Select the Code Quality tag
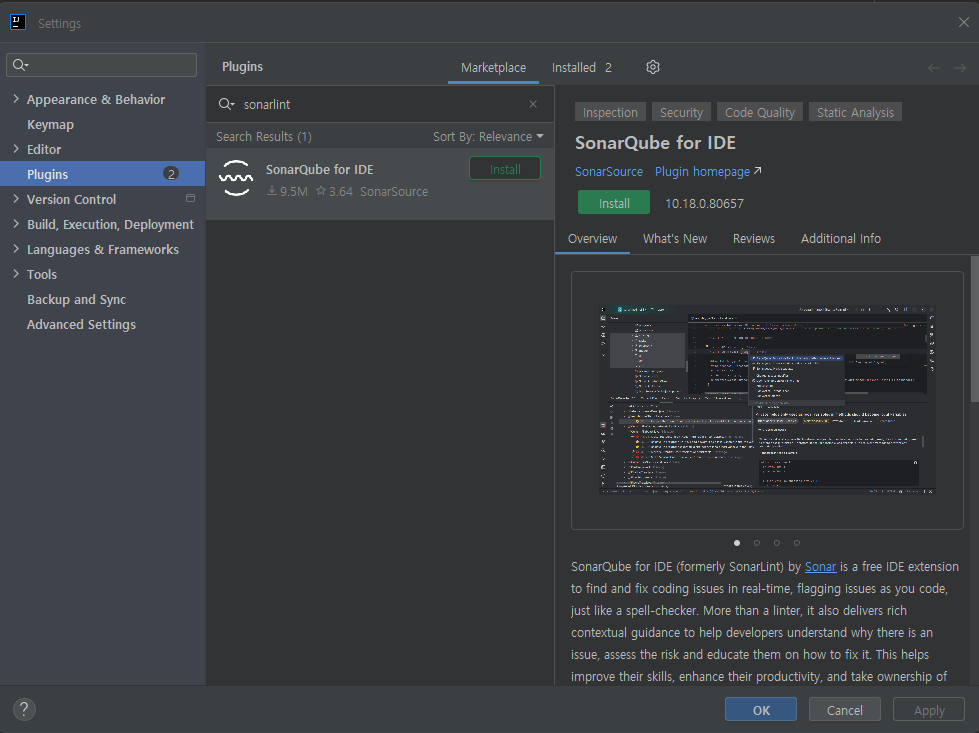Image resolution: width=979 pixels, height=733 pixels. click(759, 112)
